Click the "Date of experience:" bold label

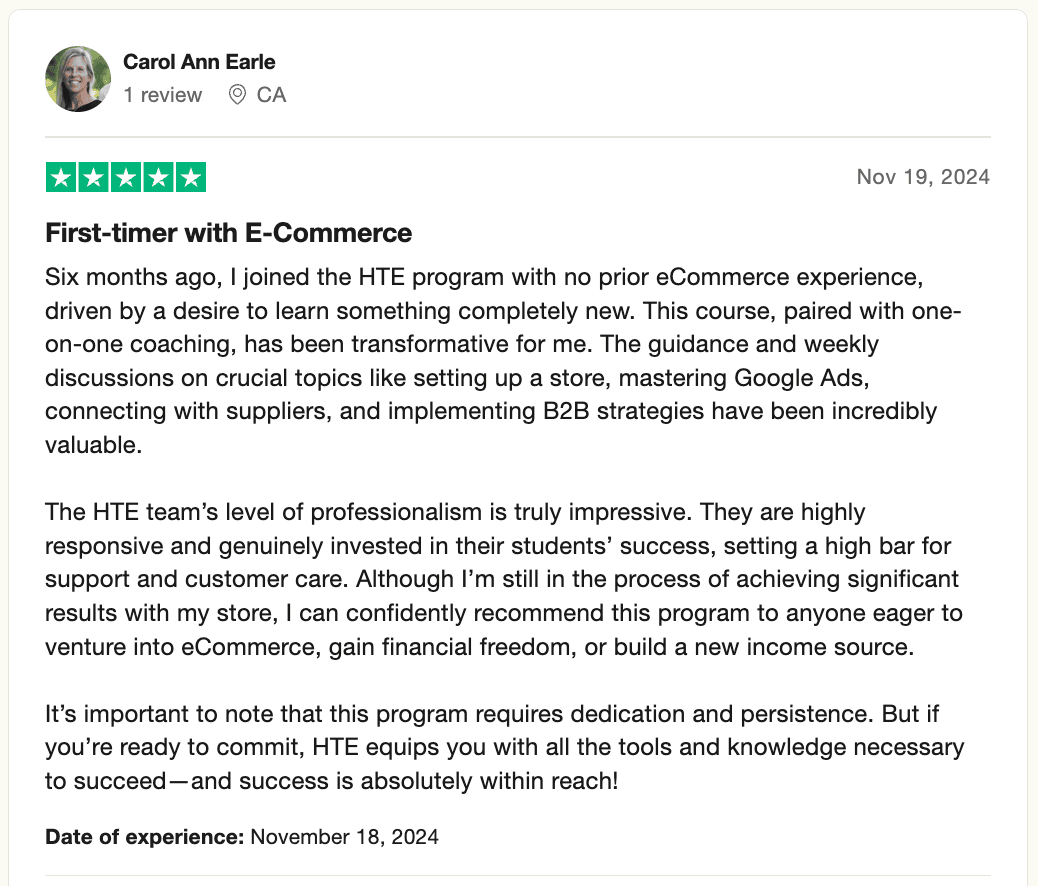point(145,836)
